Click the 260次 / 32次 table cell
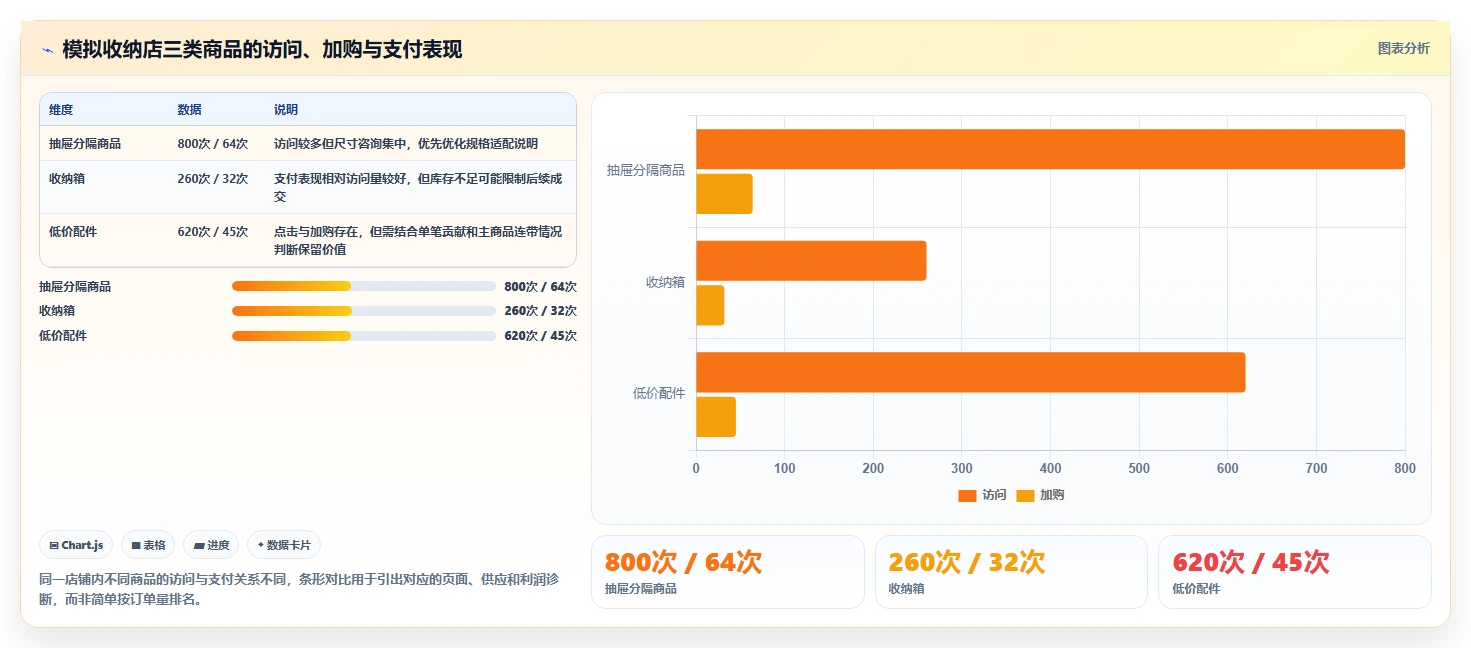The height and width of the screenshot is (648, 1471). tap(213, 179)
